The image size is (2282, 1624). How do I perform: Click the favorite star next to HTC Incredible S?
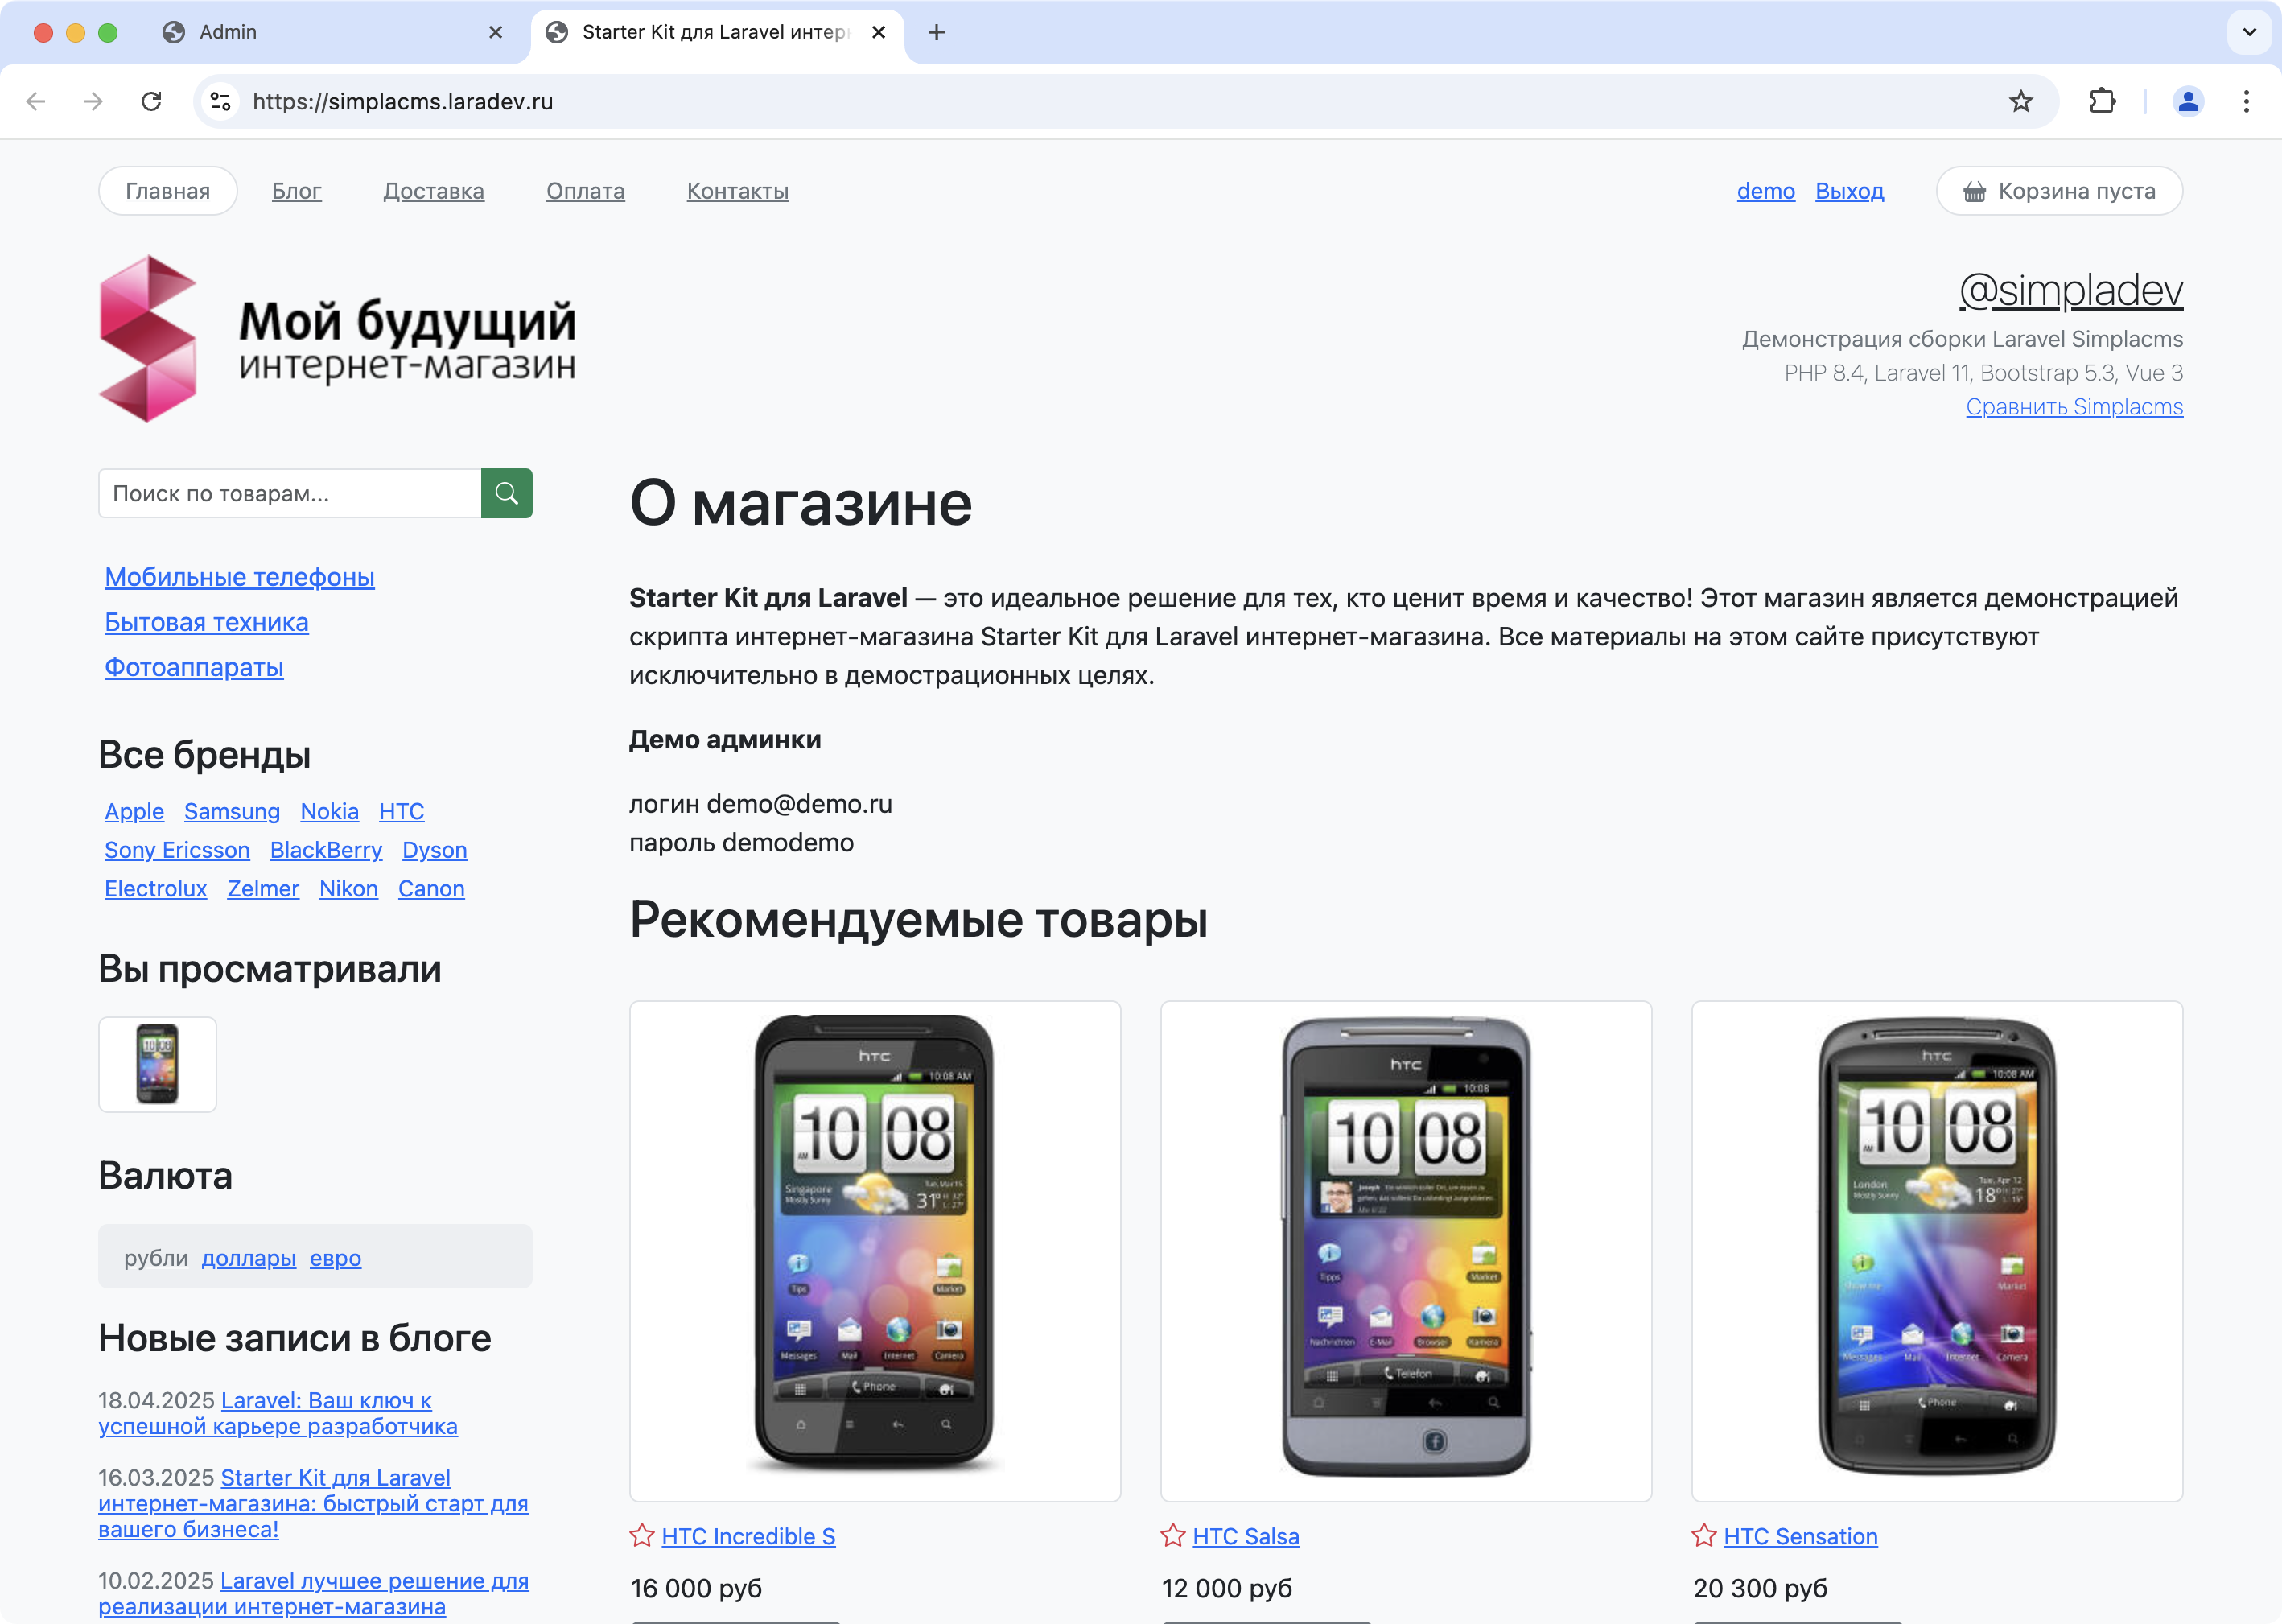tap(642, 1535)
